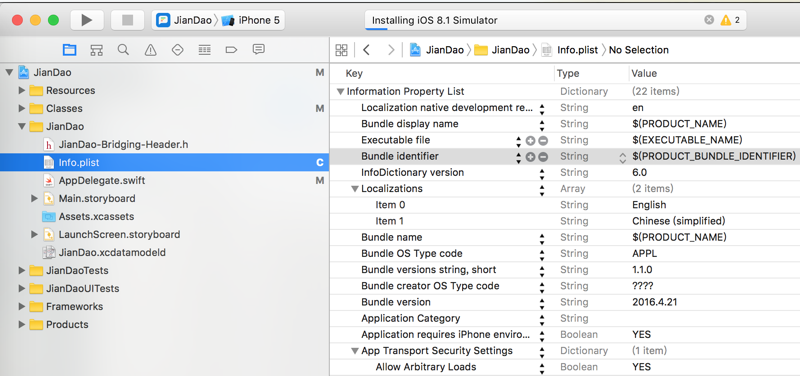800x376 pixels.
Task: Select the 1.1.0 version value
Action: pos(642,270)
